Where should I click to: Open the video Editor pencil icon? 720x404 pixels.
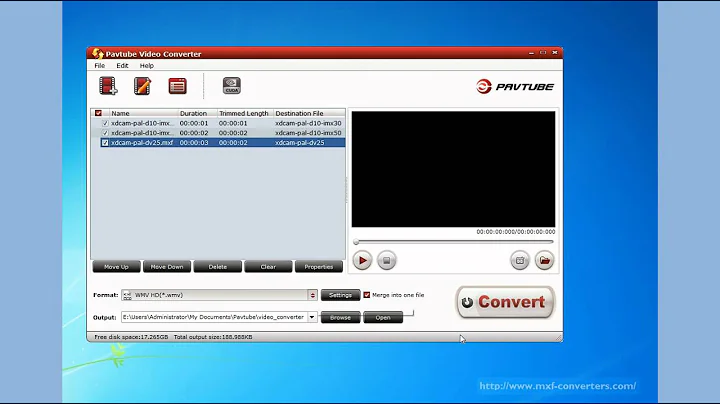pos(142,86)
